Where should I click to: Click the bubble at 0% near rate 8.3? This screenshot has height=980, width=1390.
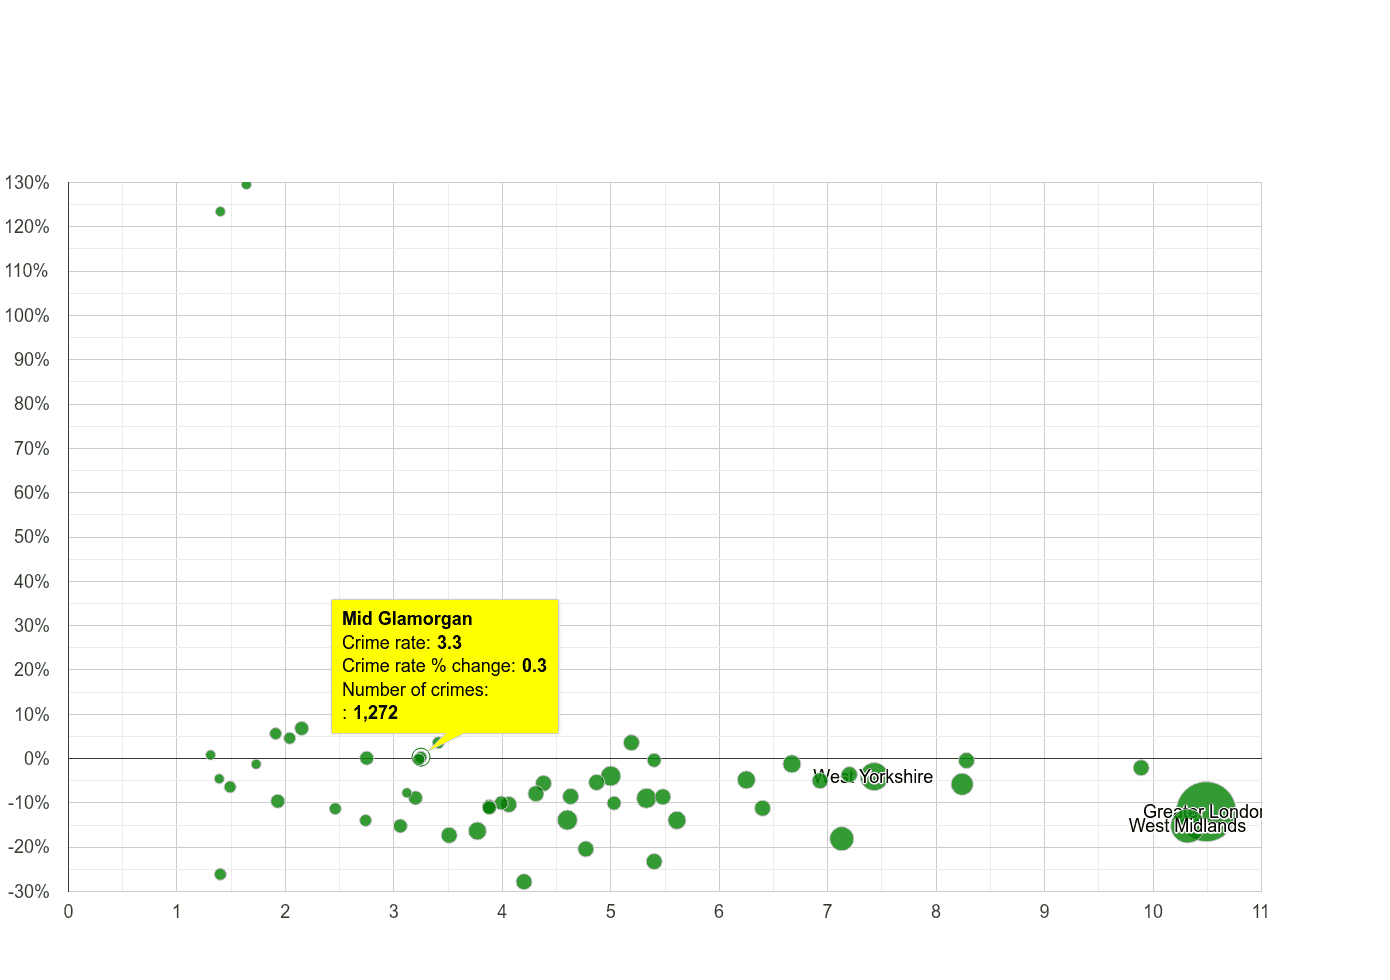click(x=966, y=761)
